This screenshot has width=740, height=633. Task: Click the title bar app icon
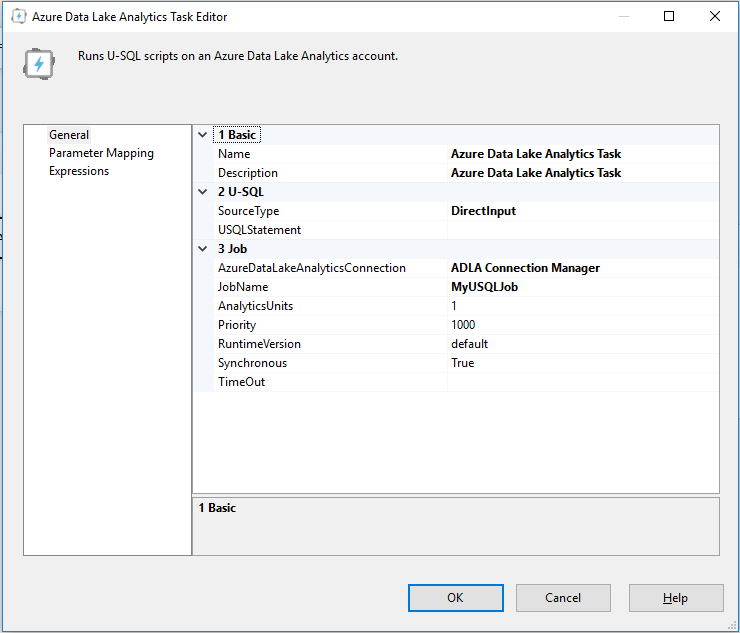tap(18, 17)
